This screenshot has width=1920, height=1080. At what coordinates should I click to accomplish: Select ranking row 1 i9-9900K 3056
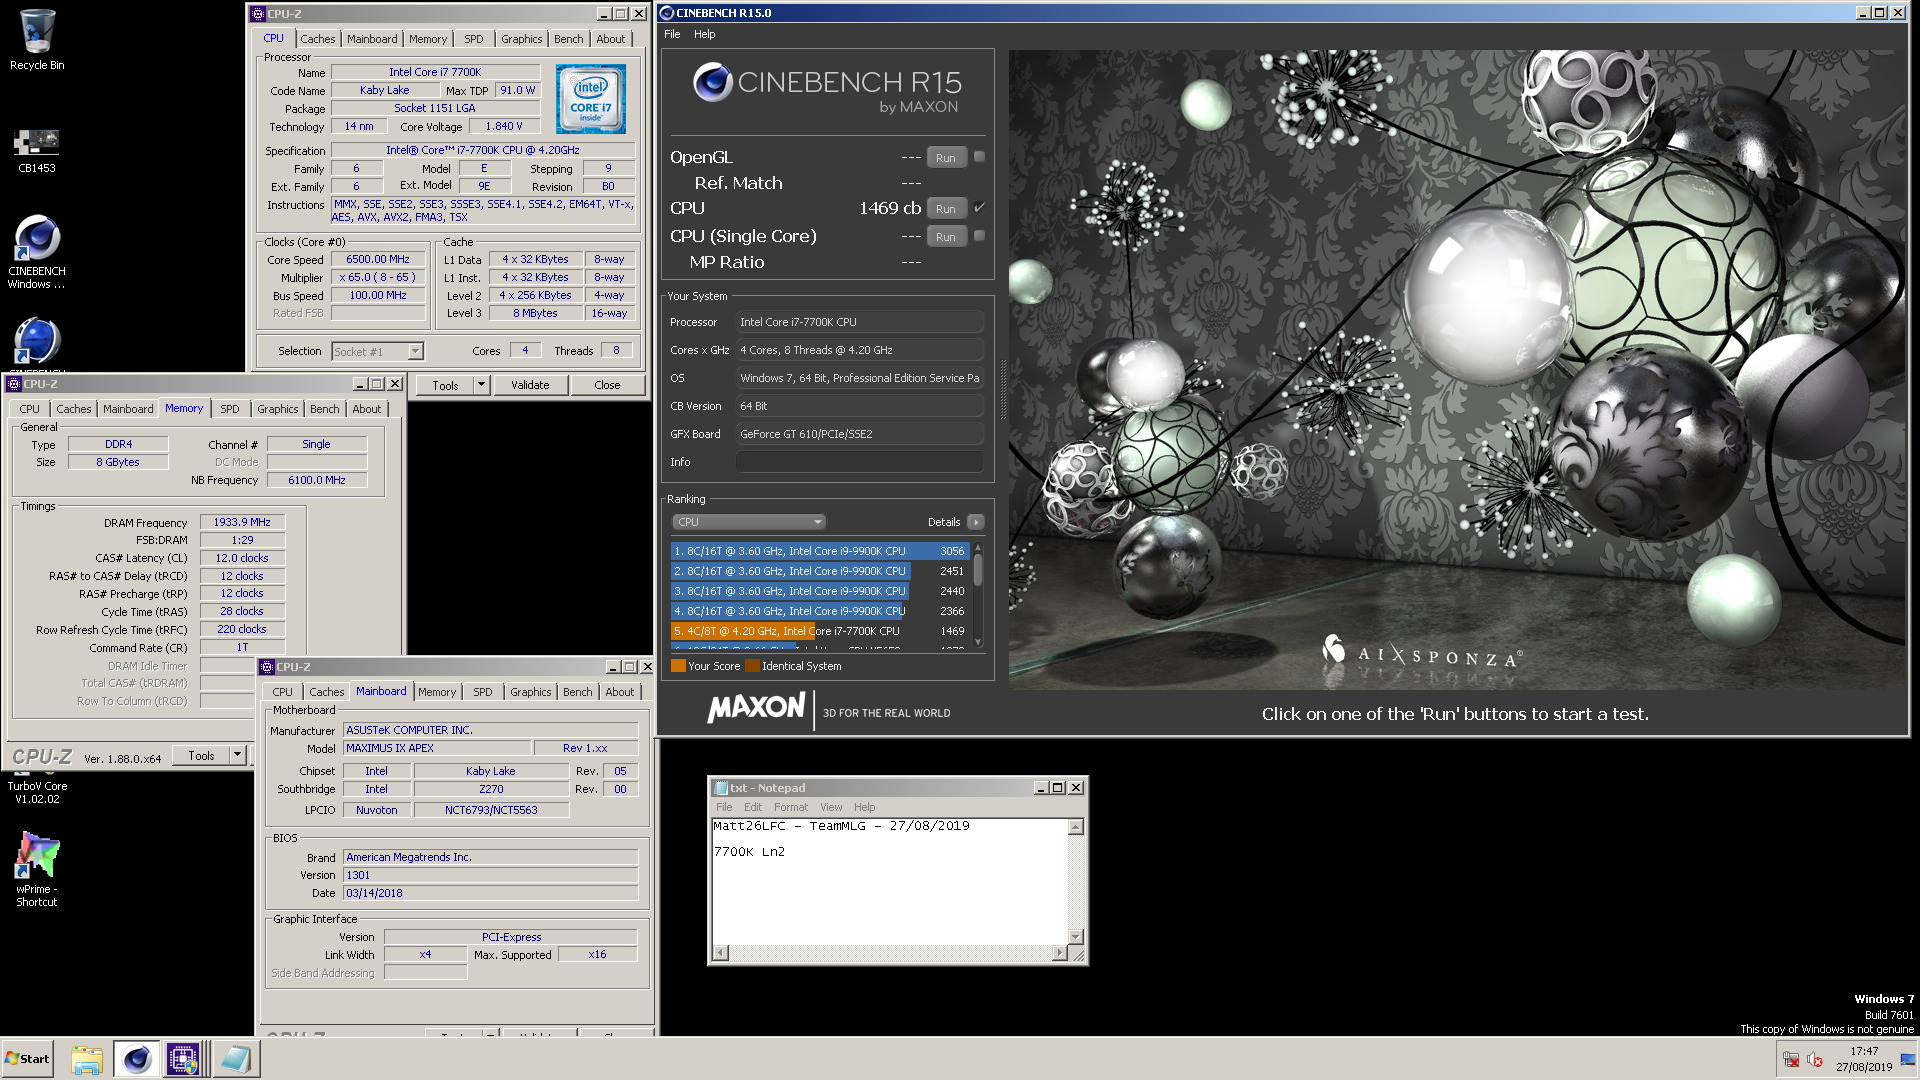819,551
